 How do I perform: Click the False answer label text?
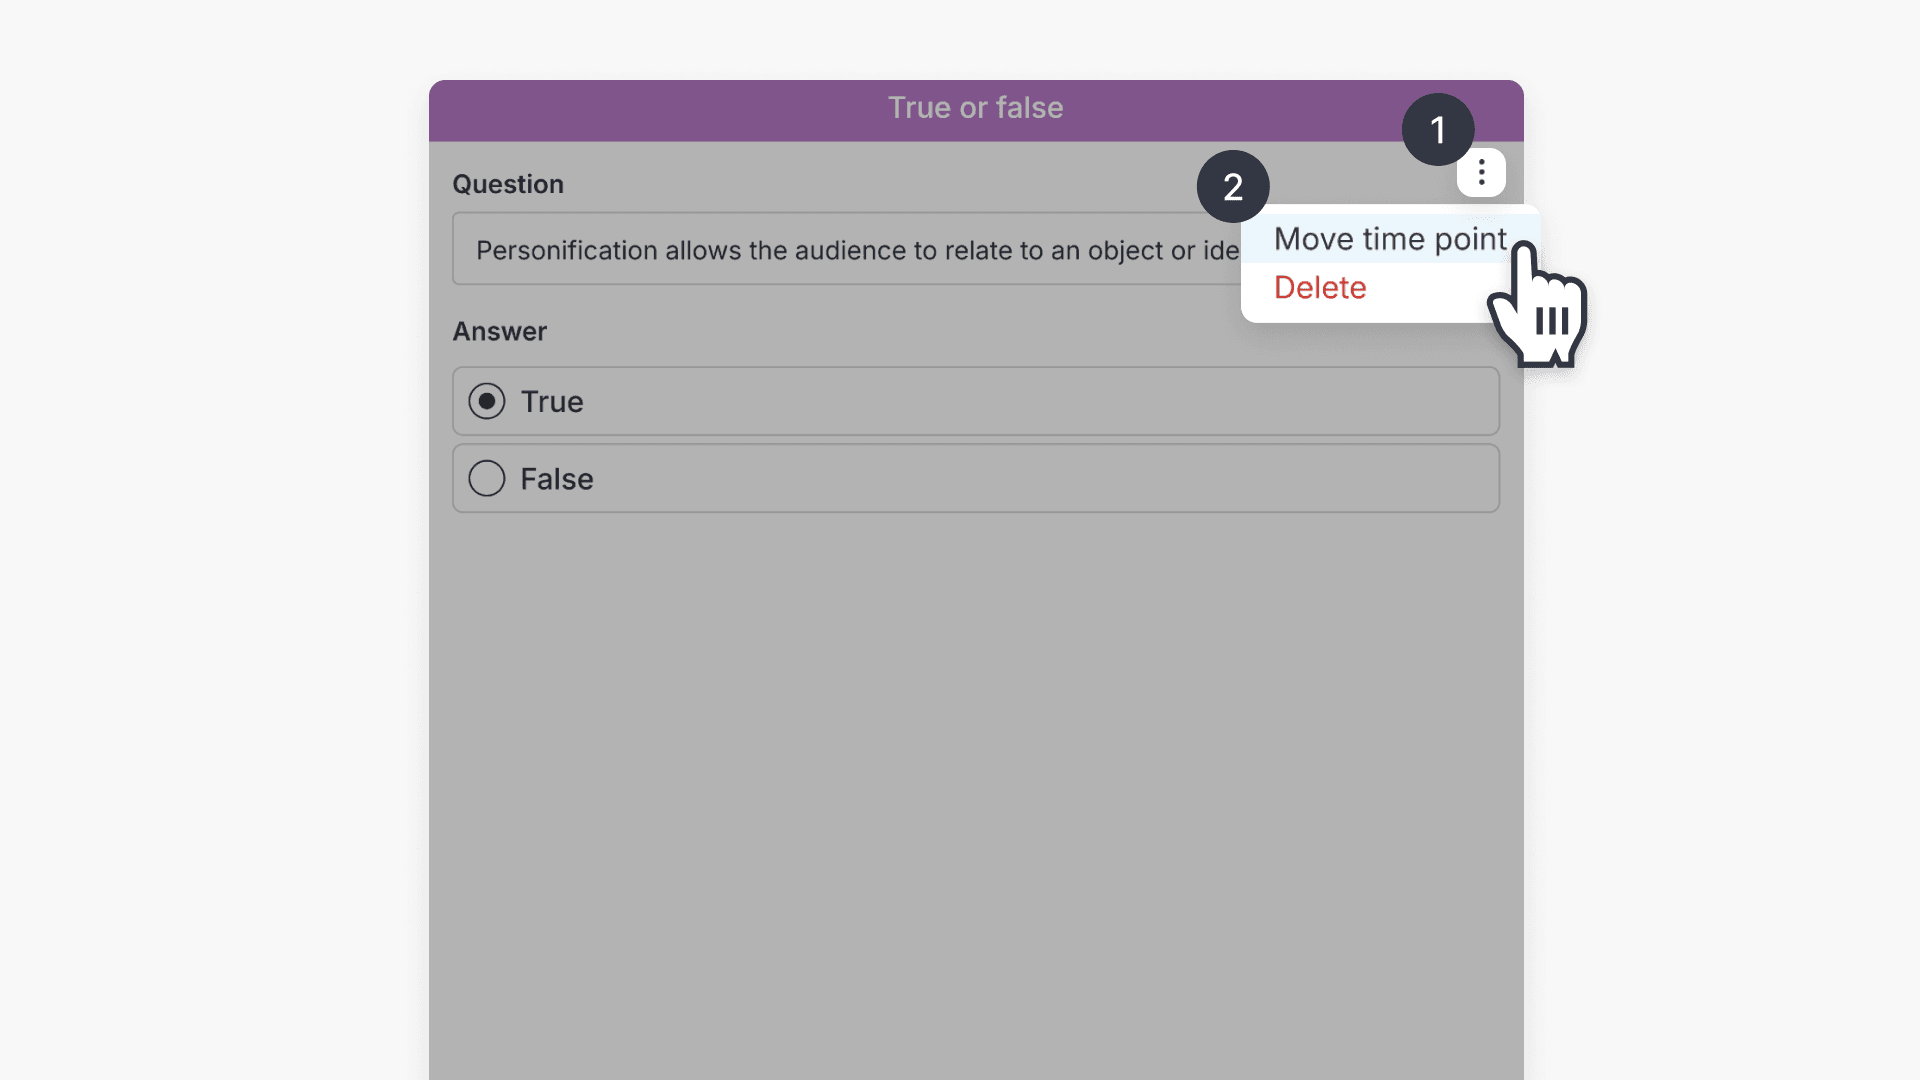click(556, 479)
